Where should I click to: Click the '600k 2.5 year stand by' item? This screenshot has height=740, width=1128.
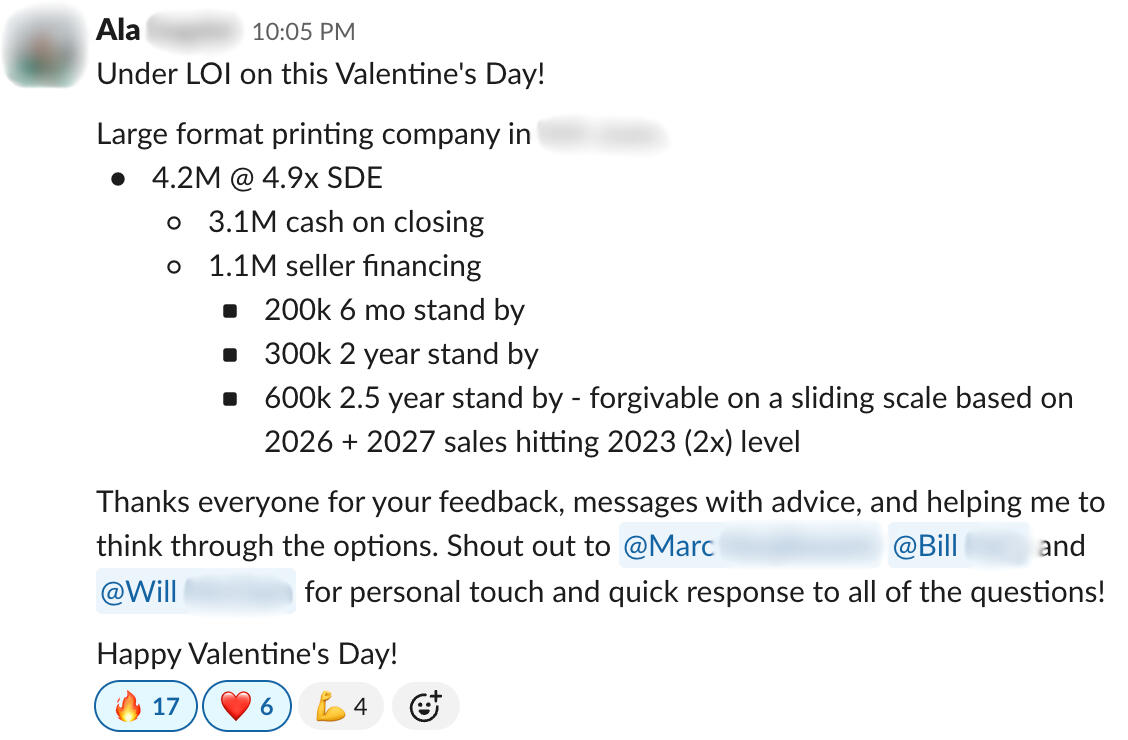pyautogui.click(x=668, y=398)
